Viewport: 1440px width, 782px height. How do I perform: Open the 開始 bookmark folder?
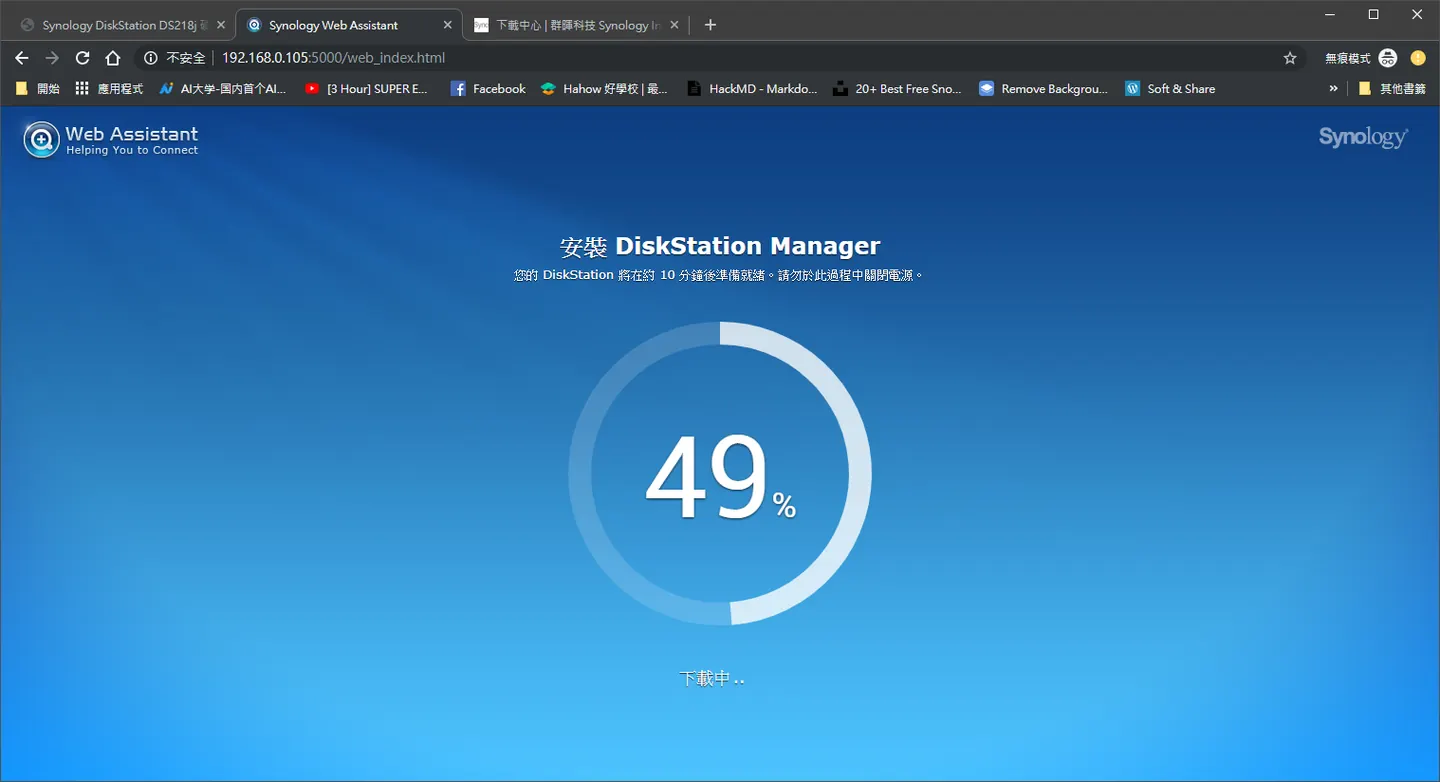pos(38,89)
